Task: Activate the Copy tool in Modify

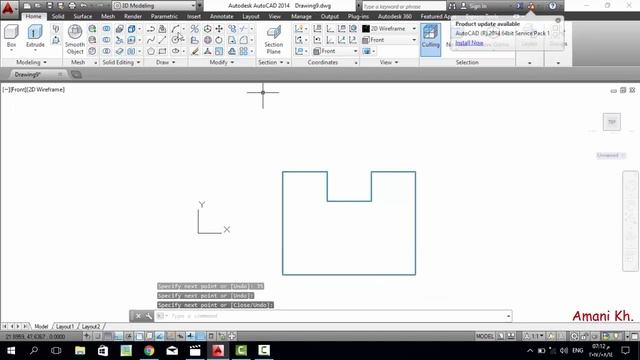Action: (x=232, y=29)
